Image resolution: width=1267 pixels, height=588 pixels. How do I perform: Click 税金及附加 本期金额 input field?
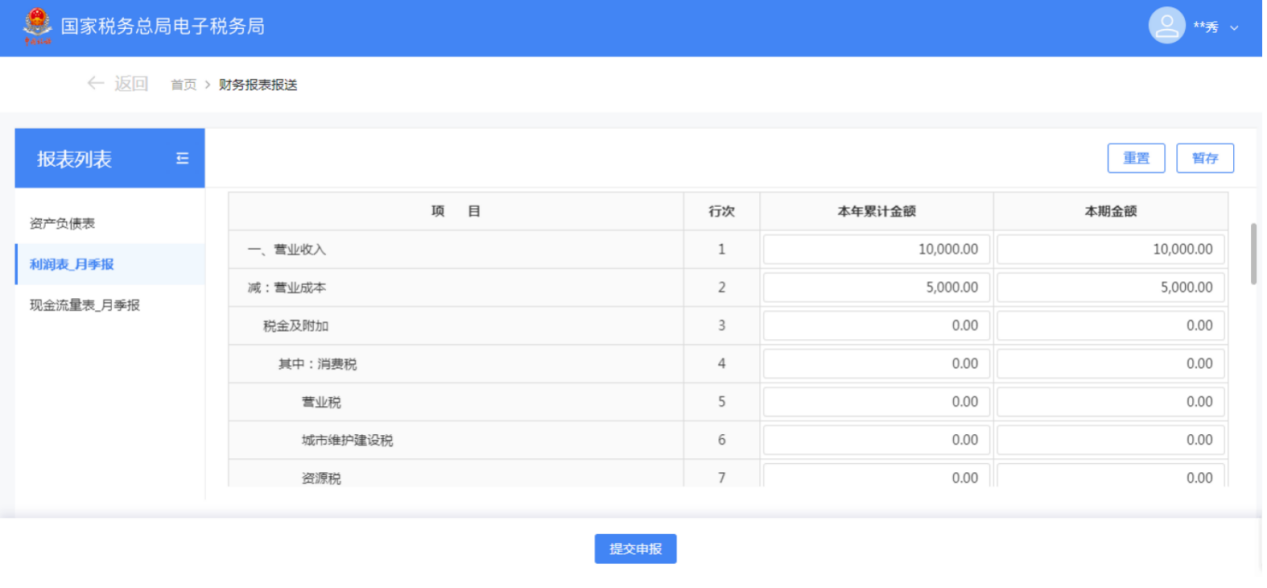tap(1111, 326)
